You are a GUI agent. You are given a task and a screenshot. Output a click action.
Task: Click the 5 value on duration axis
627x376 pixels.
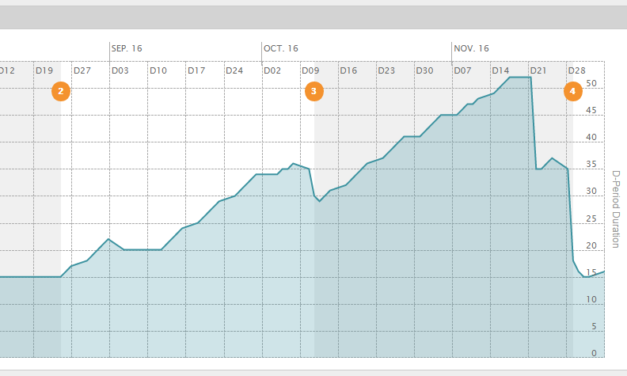coord(594,326)
